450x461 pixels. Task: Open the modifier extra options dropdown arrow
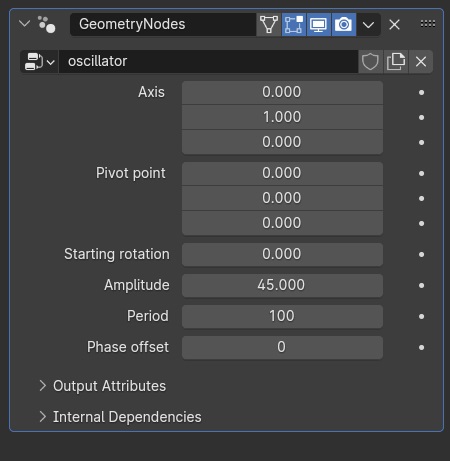(368, 25)
